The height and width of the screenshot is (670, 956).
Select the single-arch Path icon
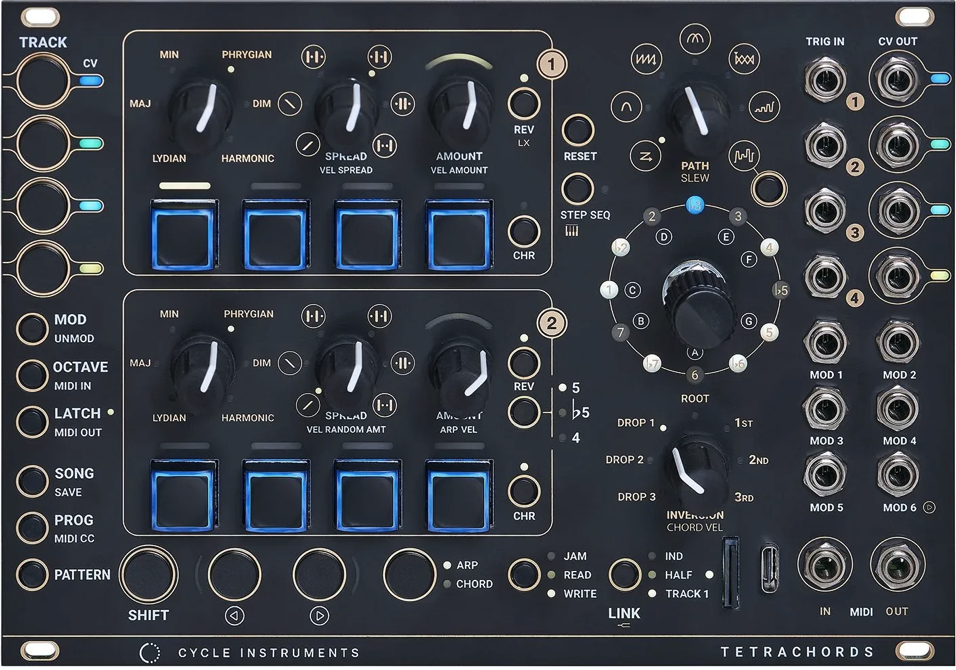(626, 106)
